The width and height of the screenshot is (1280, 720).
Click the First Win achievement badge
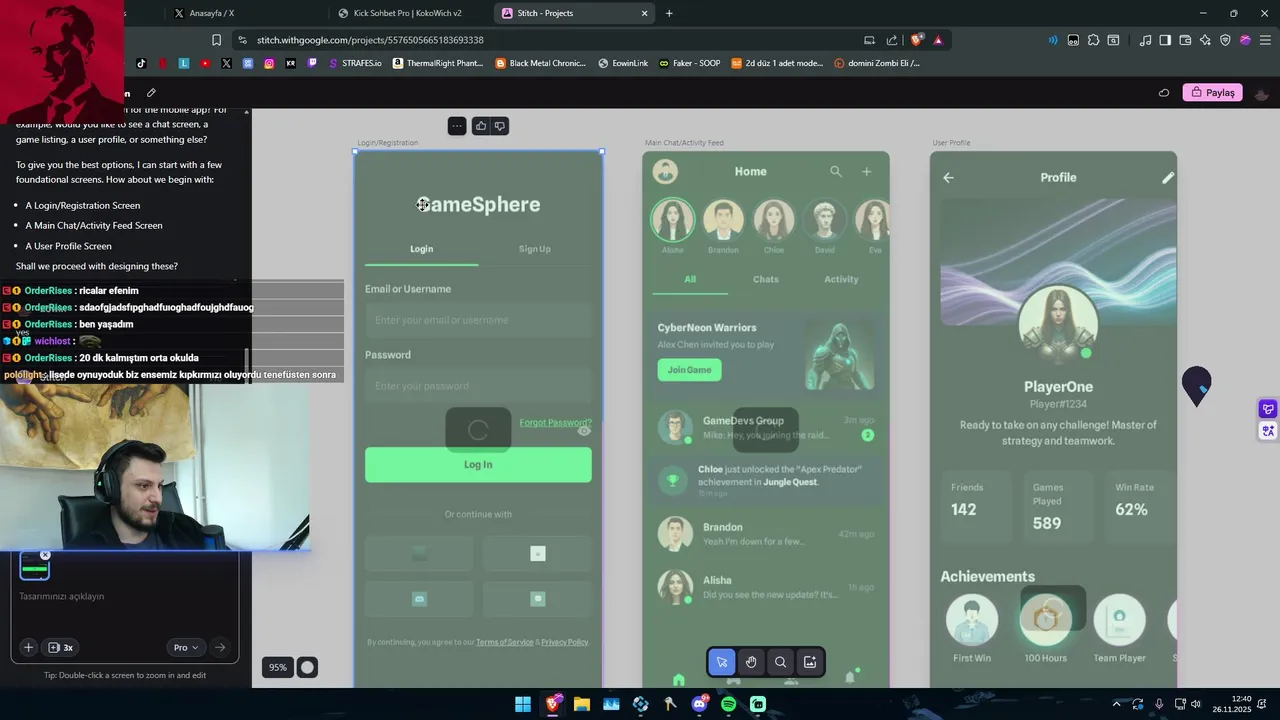(x=972, y=620)
